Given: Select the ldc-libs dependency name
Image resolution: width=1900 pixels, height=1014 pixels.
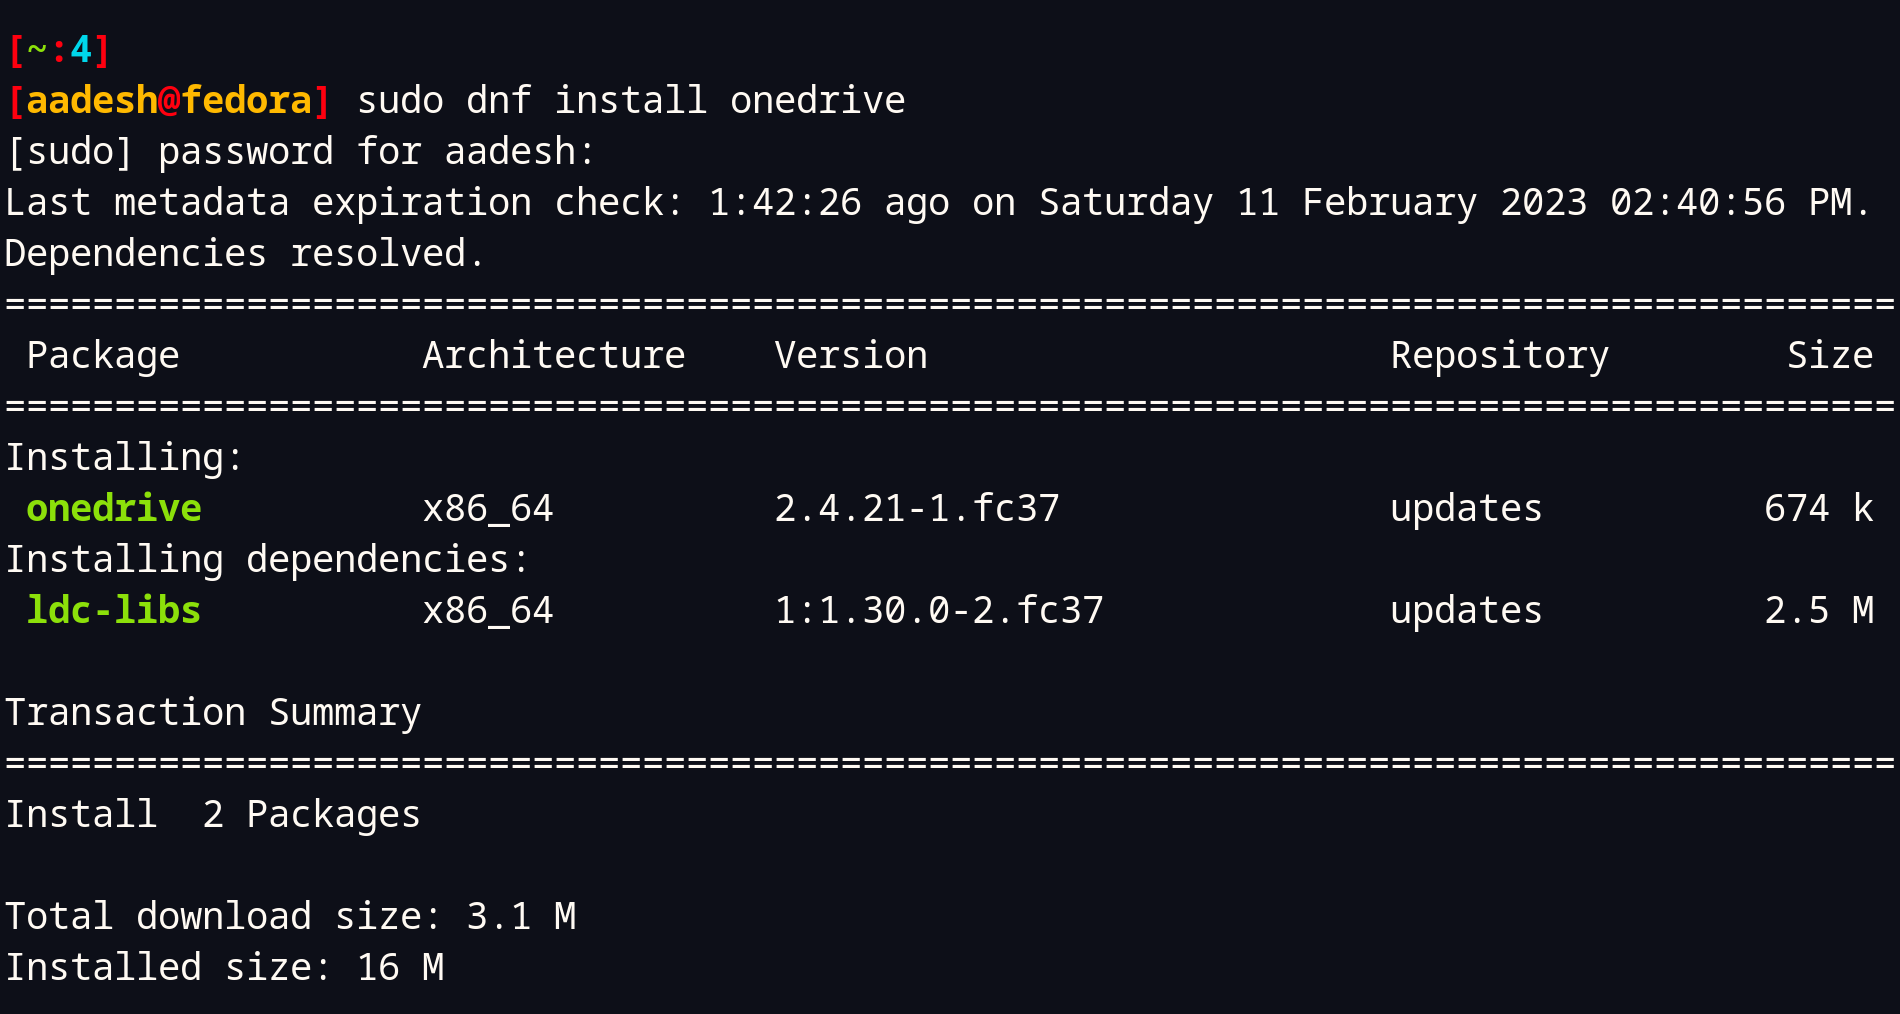Looking at the screenshot, I should [x=112, y=610].
